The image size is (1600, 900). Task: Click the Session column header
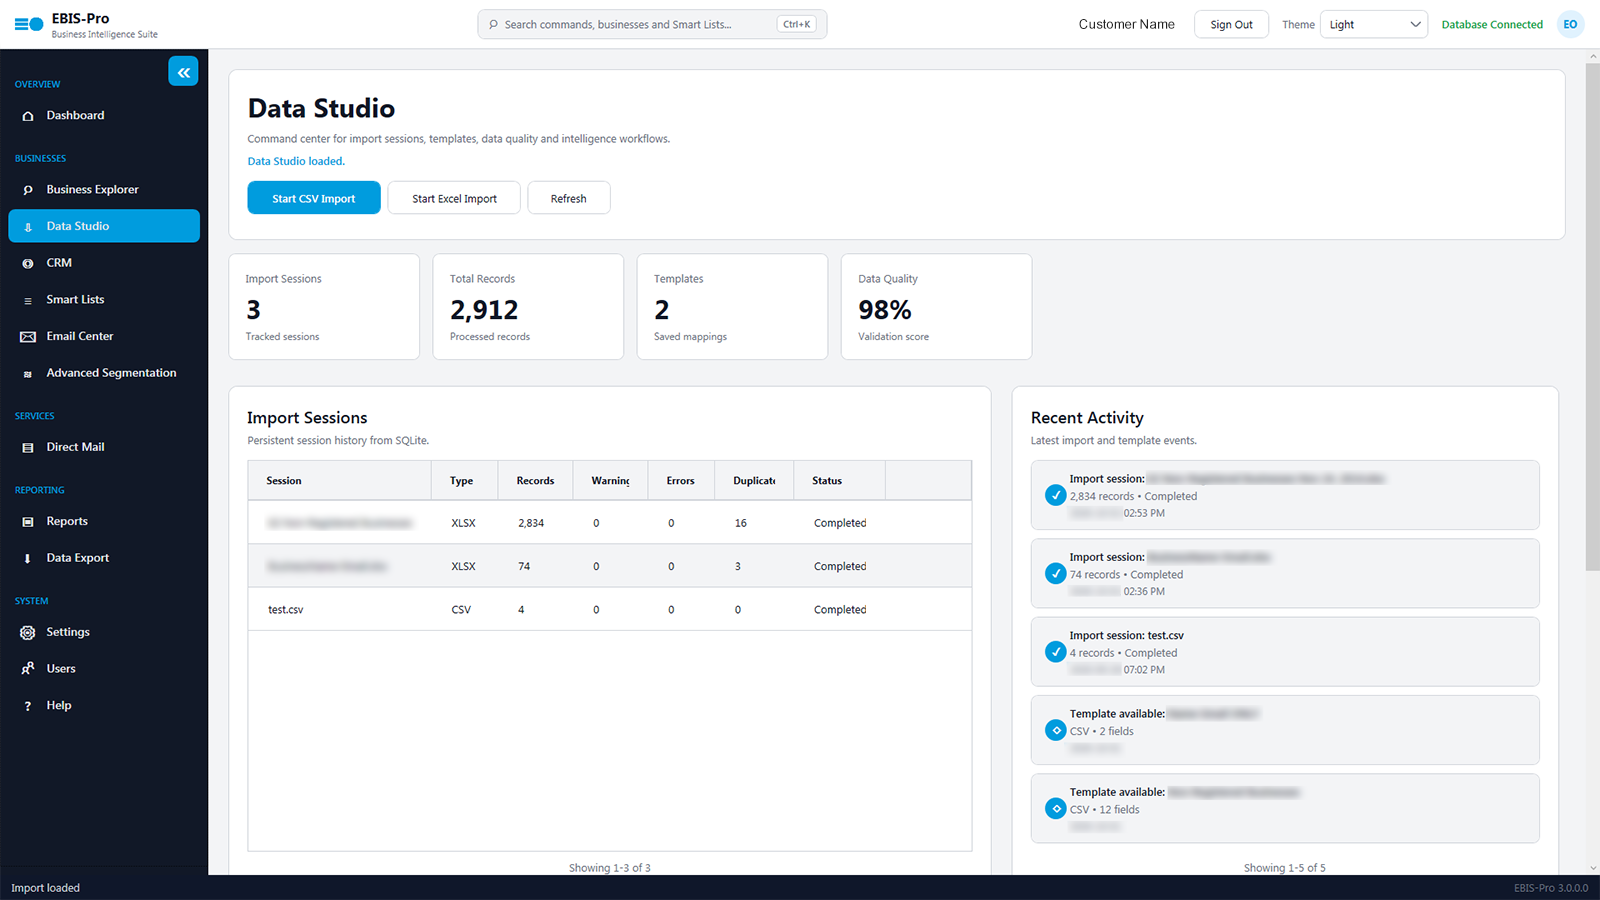pos(339,481)
